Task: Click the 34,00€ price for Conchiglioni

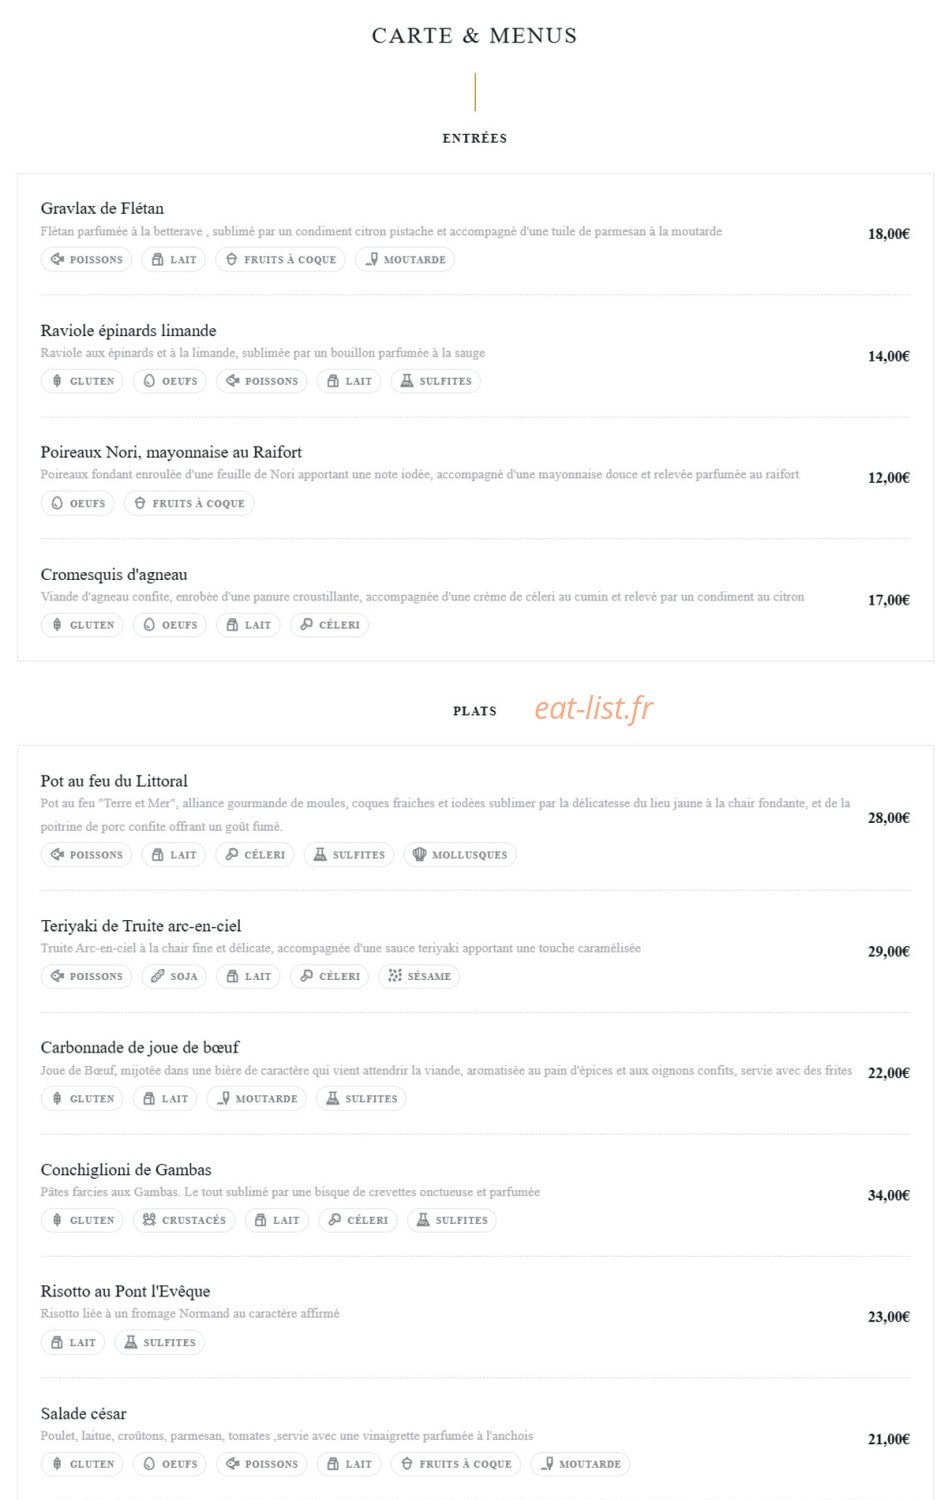Action: point(889,1195)
